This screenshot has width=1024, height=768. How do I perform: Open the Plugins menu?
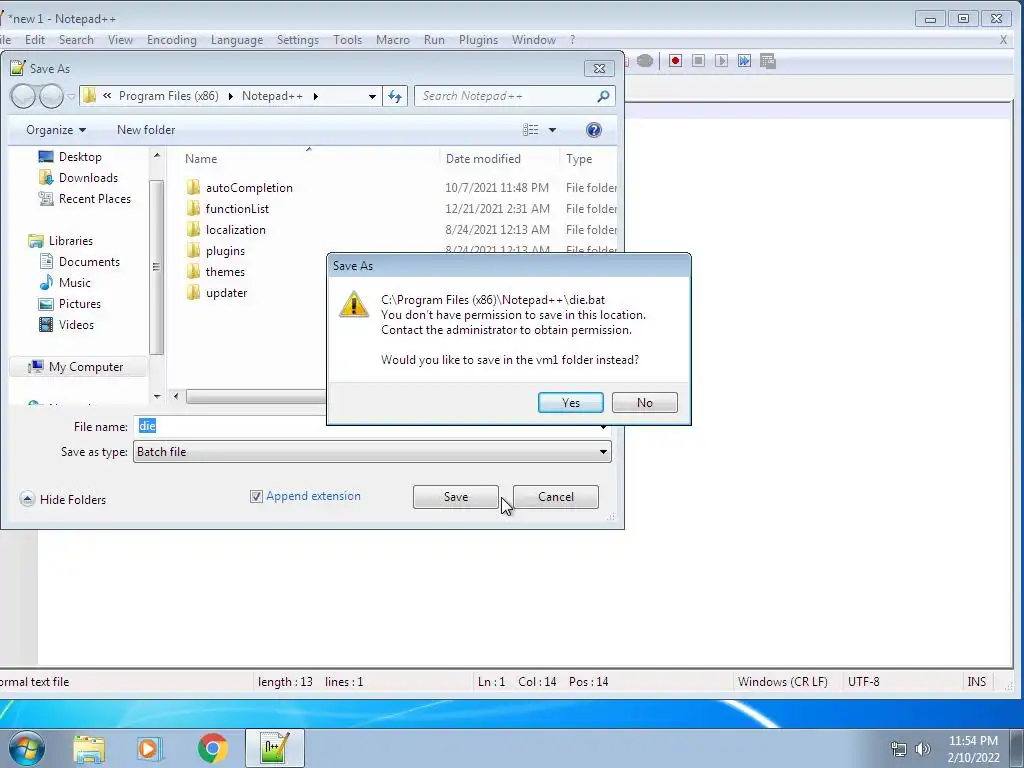pos(478,40)
